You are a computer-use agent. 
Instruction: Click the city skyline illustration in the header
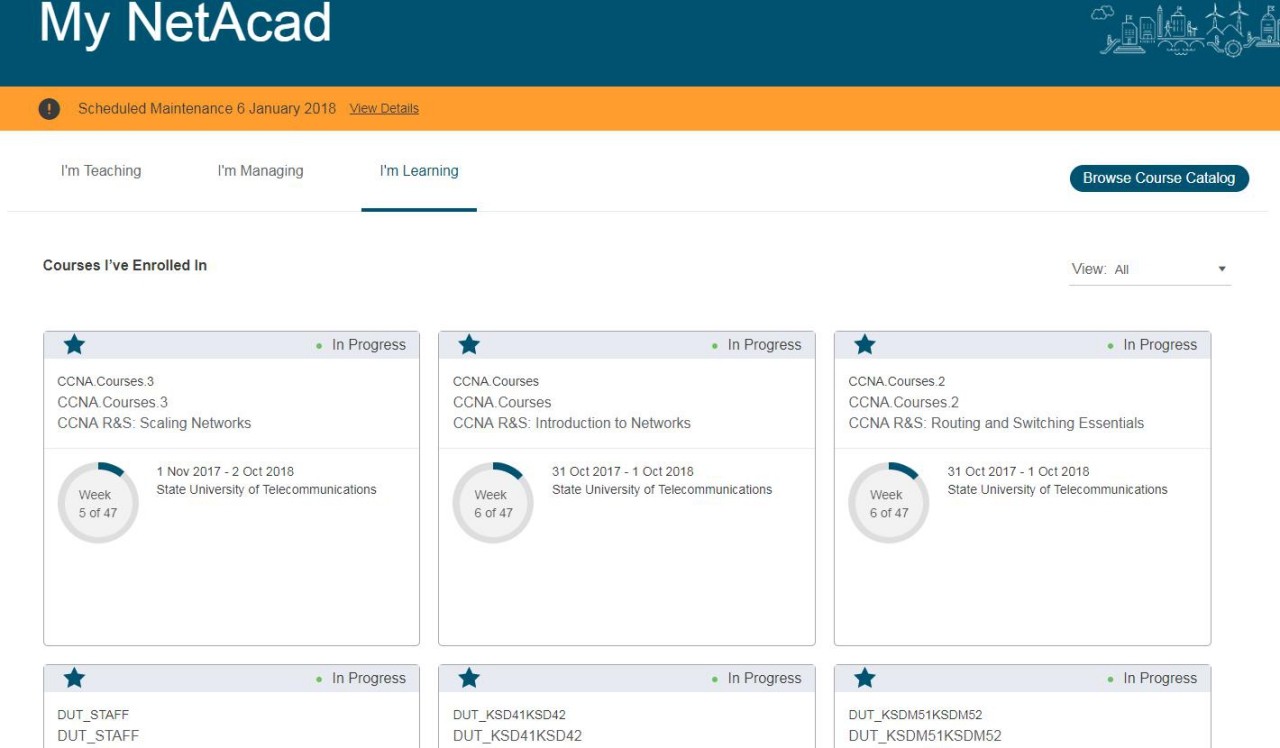[1183, 29]
